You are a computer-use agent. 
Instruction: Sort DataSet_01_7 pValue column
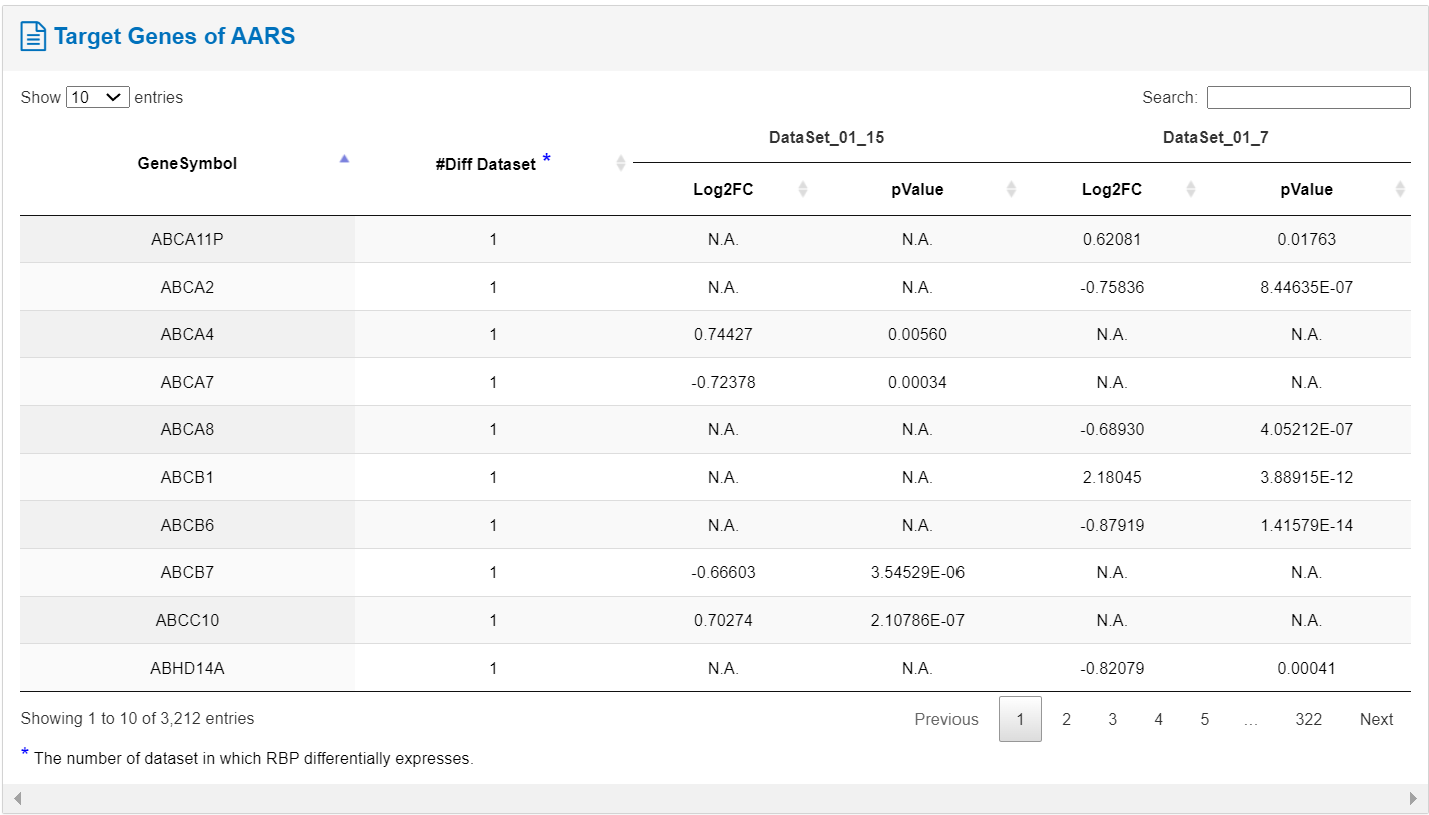1400,189
